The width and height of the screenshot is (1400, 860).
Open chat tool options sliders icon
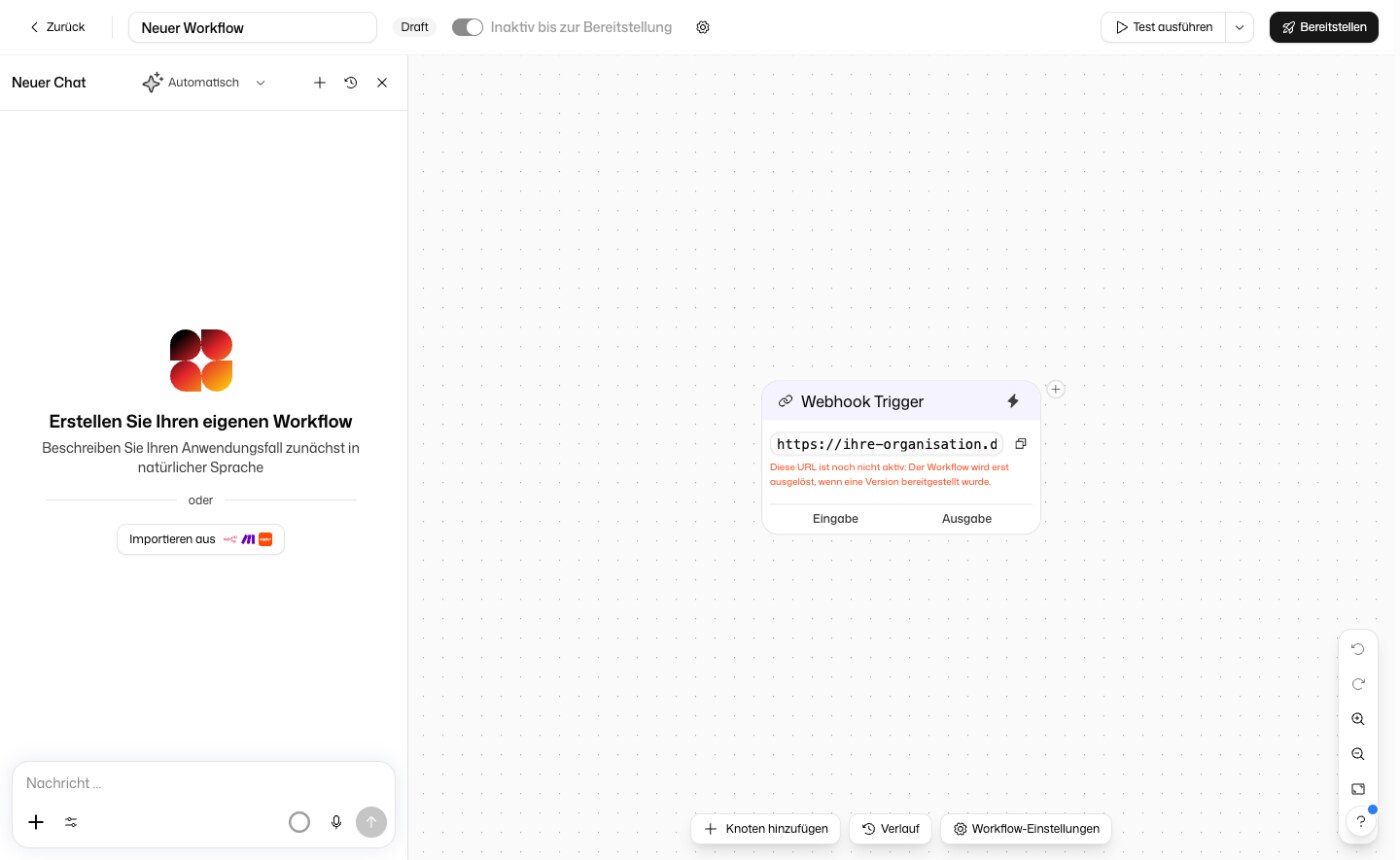tap(71, 822)
